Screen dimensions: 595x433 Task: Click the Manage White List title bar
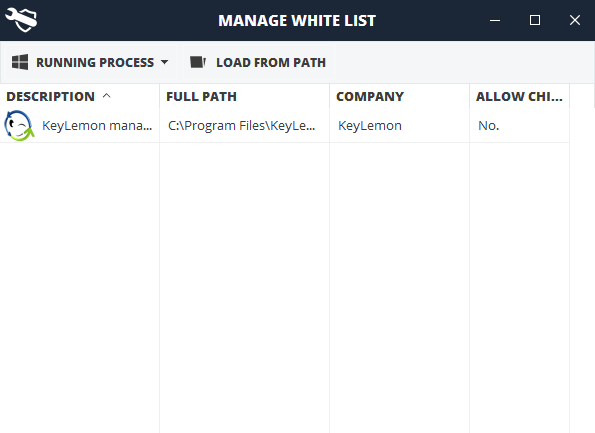coord(297,20)
